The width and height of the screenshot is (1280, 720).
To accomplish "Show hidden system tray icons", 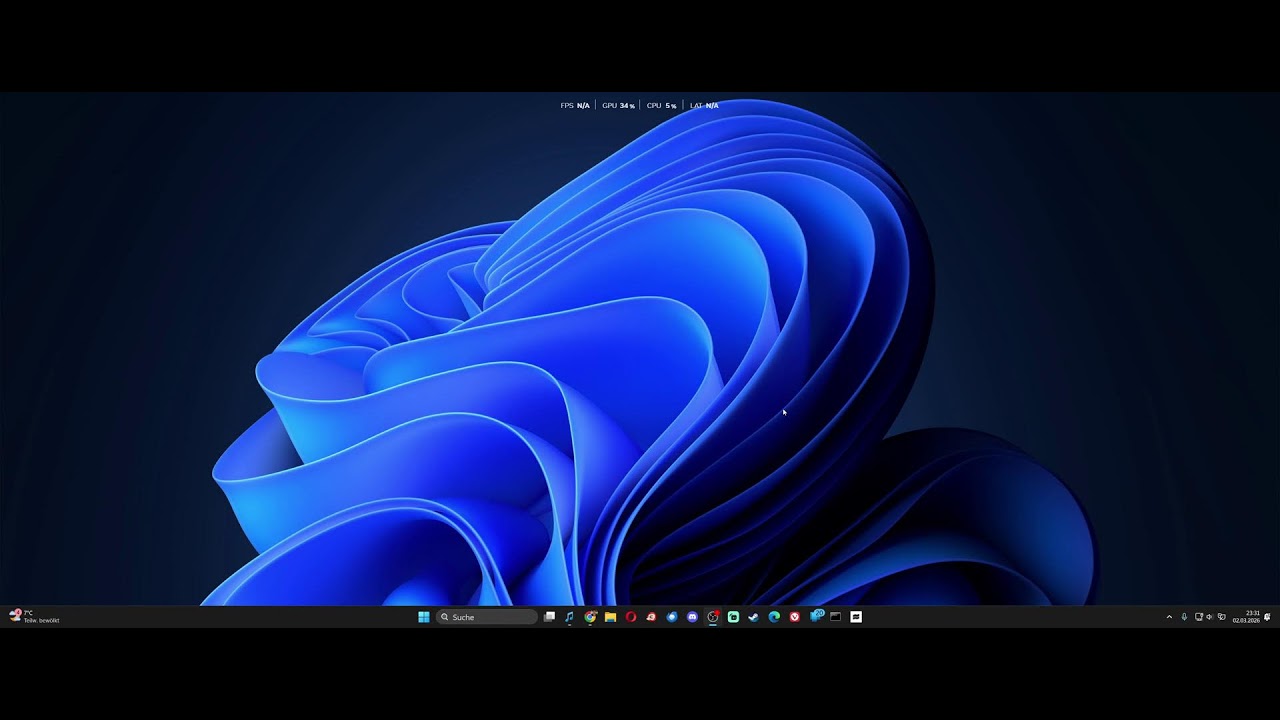I will point(1169,617).
